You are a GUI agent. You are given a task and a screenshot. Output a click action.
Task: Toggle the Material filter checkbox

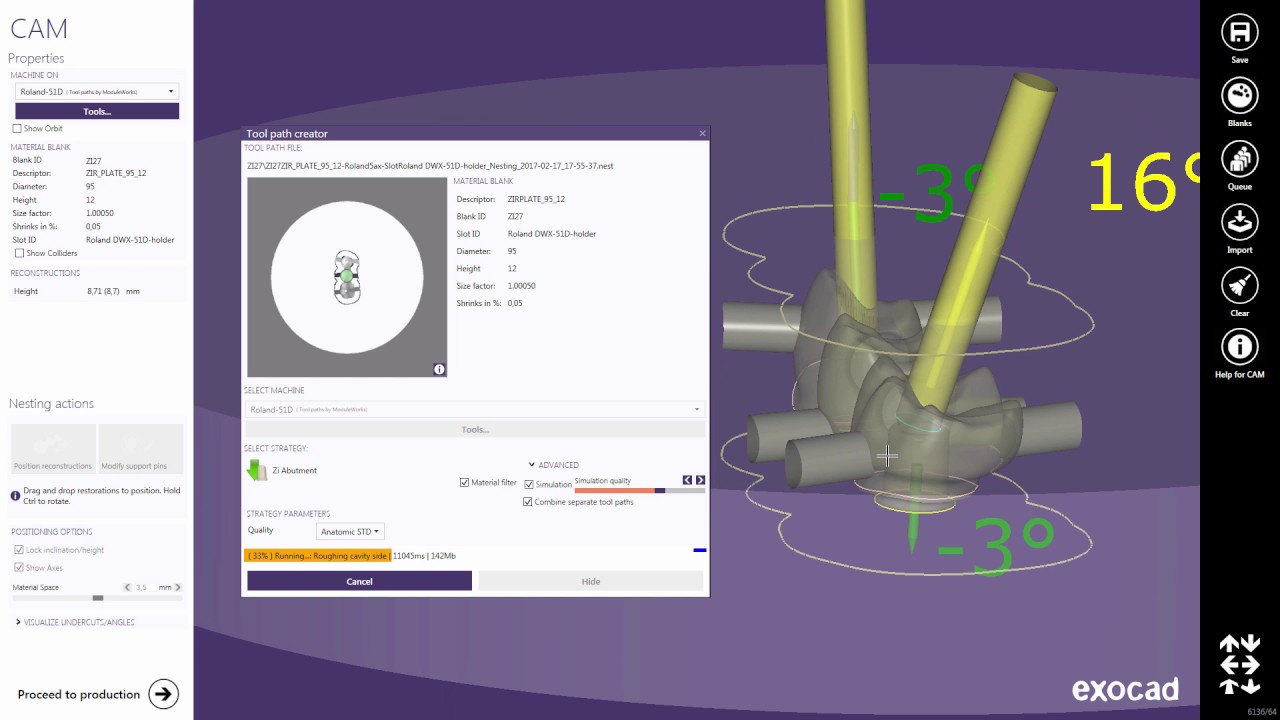[464, 482]
